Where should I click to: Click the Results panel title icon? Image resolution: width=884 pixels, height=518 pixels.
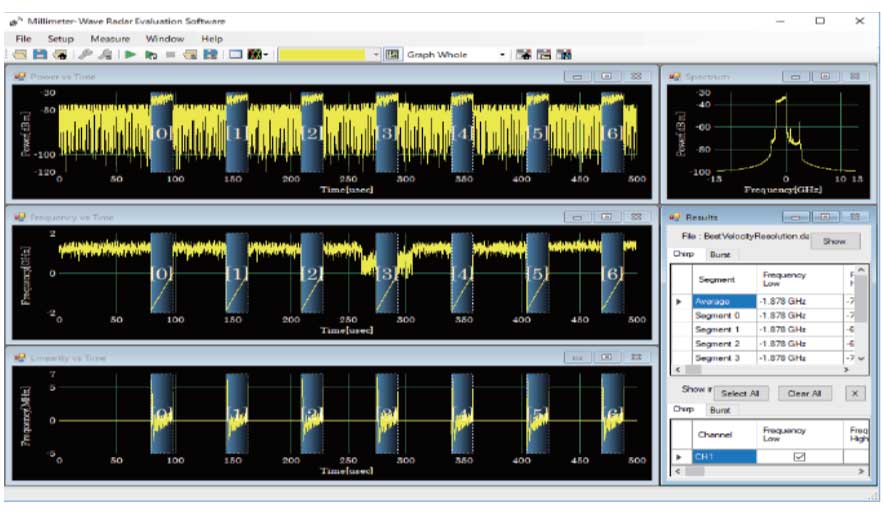(x=674, y=217)
